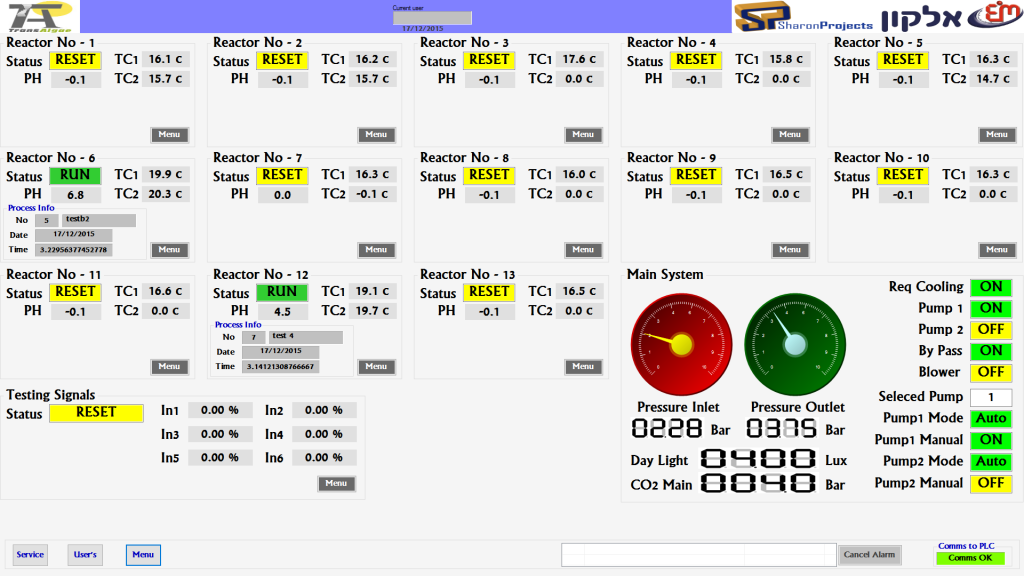Click the Comms OK status indicator
Image resolution: width=1024 pixels, height=576 pixels.
pos(970,558)
